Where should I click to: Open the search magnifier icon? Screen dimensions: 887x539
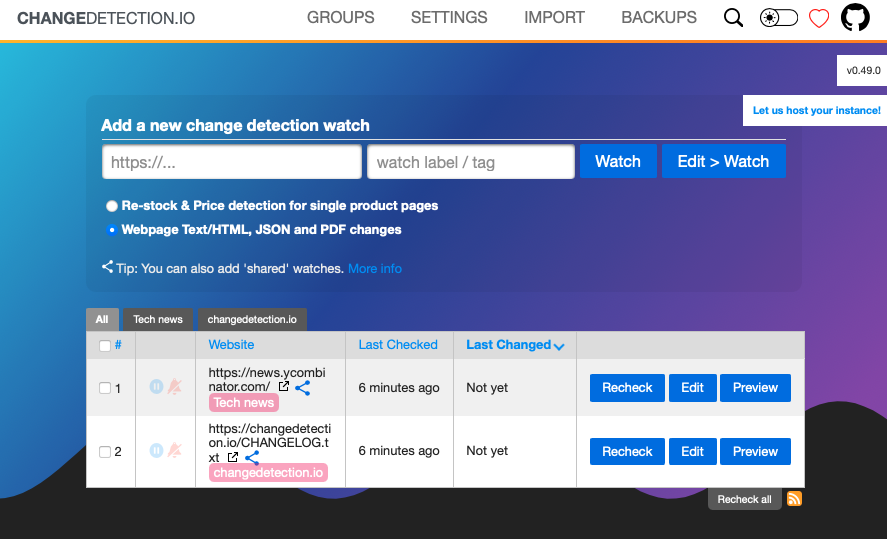click(x=733, y=18)
